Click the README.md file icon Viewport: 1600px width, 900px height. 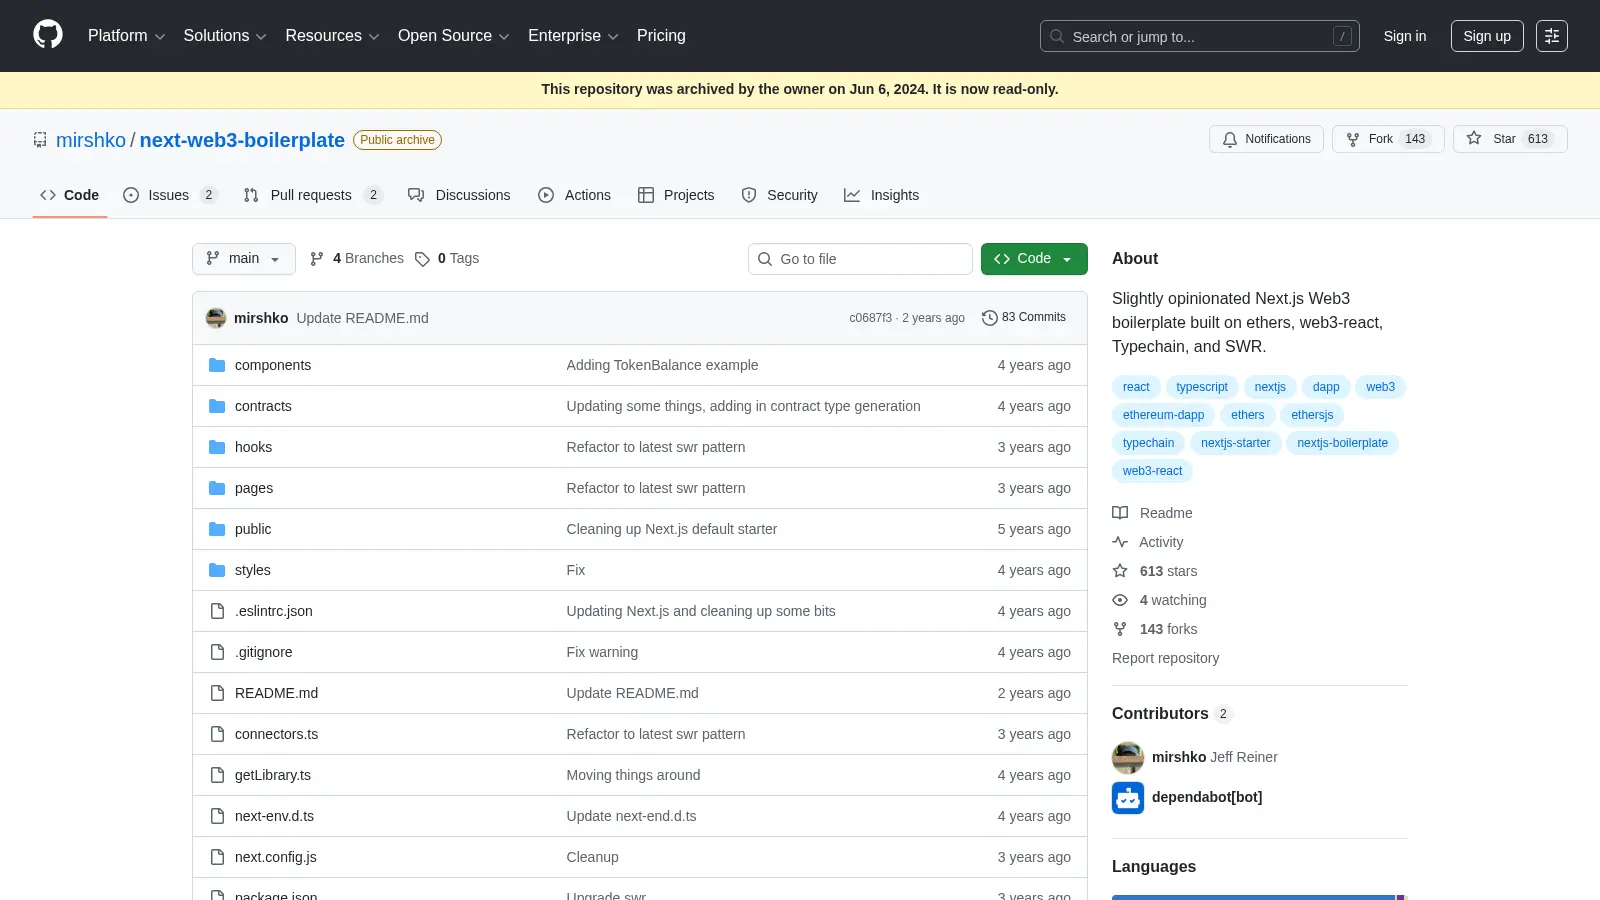pyautogui.click(x=217, y=693)
